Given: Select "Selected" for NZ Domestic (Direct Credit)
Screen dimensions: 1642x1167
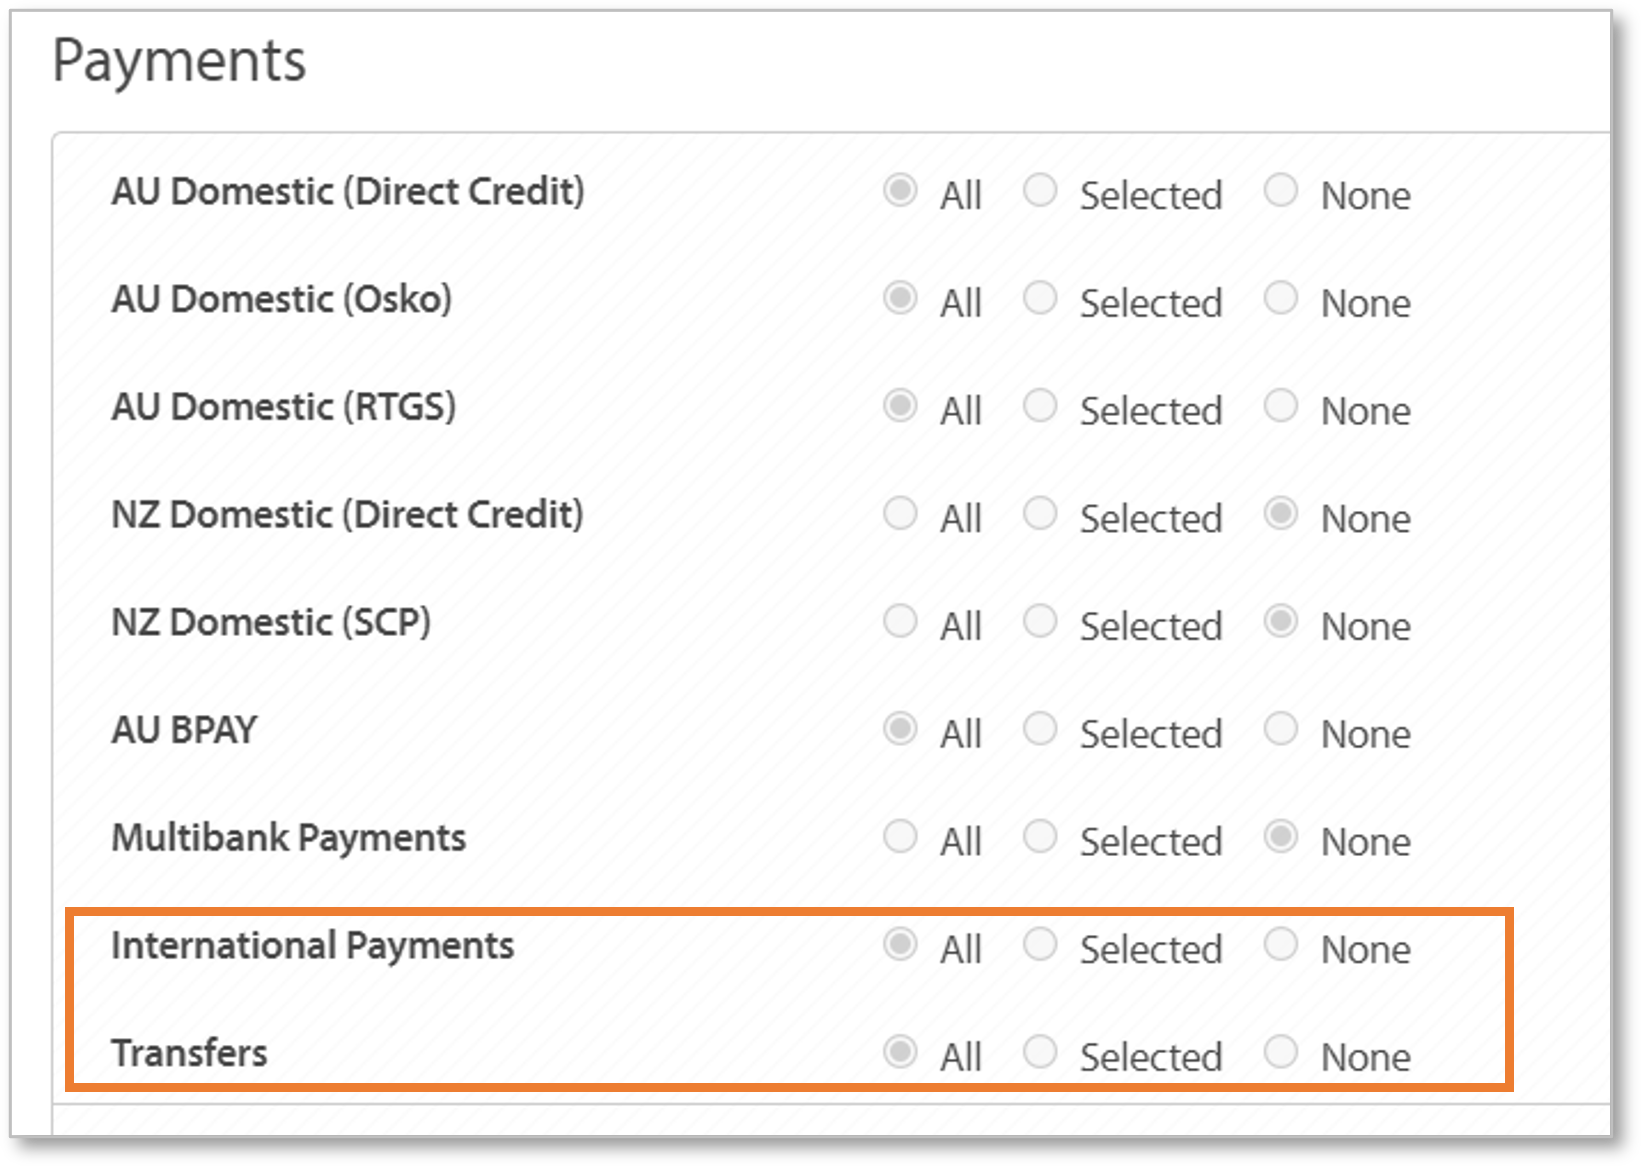Looking at the screenshot, I should click(x=1040, y=513).
